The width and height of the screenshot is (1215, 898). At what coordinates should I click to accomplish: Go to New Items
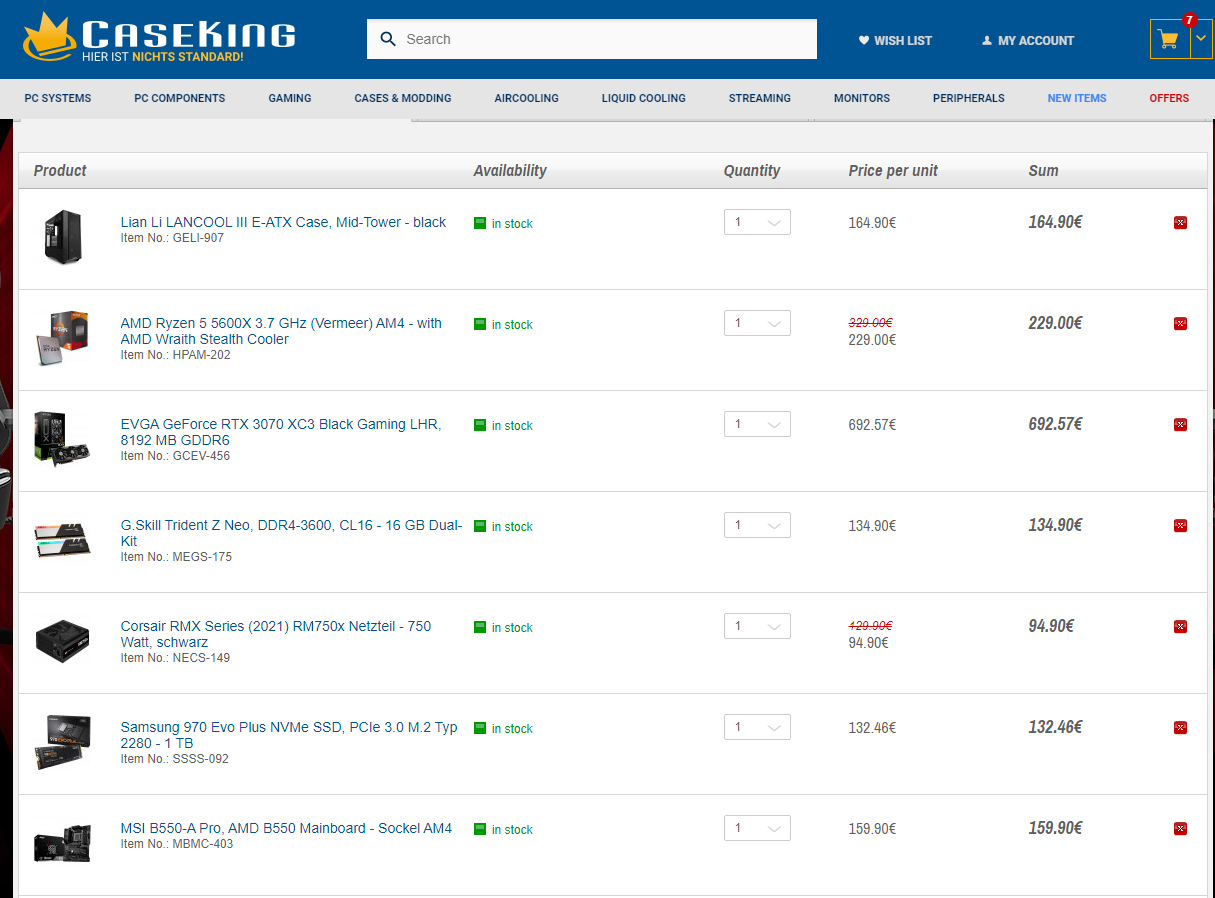click(x=1077, y=98)
